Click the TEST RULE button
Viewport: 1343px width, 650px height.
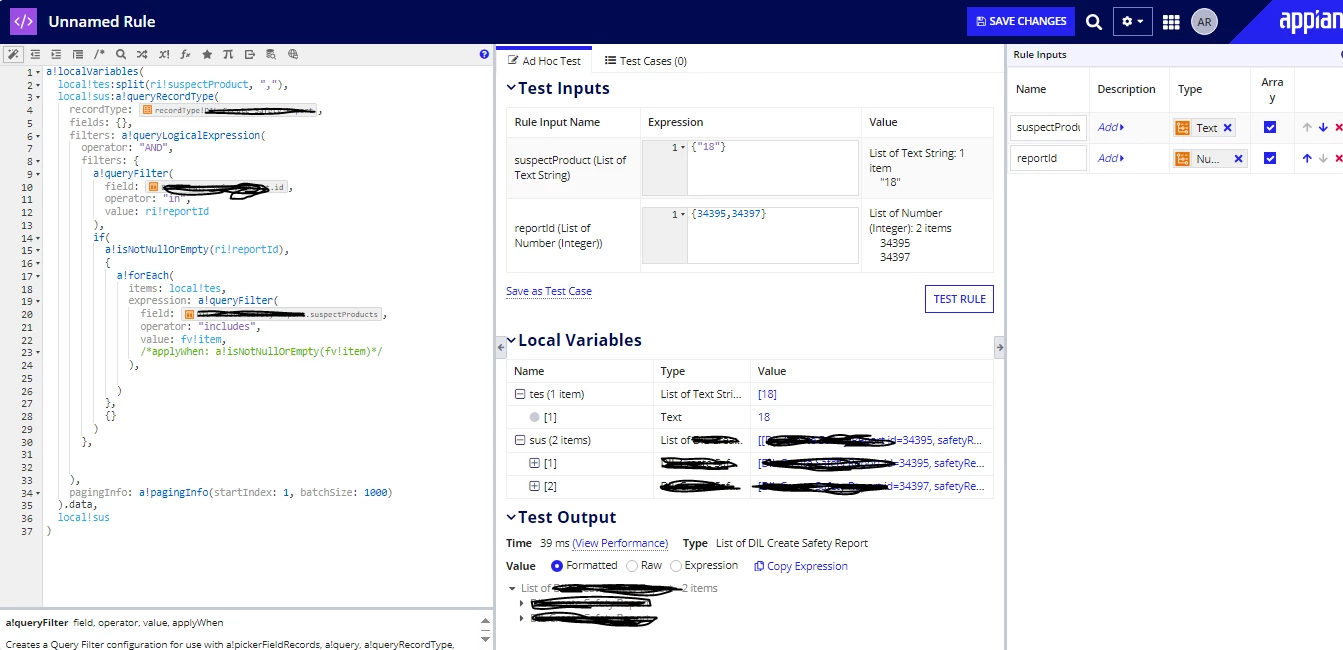959,299
